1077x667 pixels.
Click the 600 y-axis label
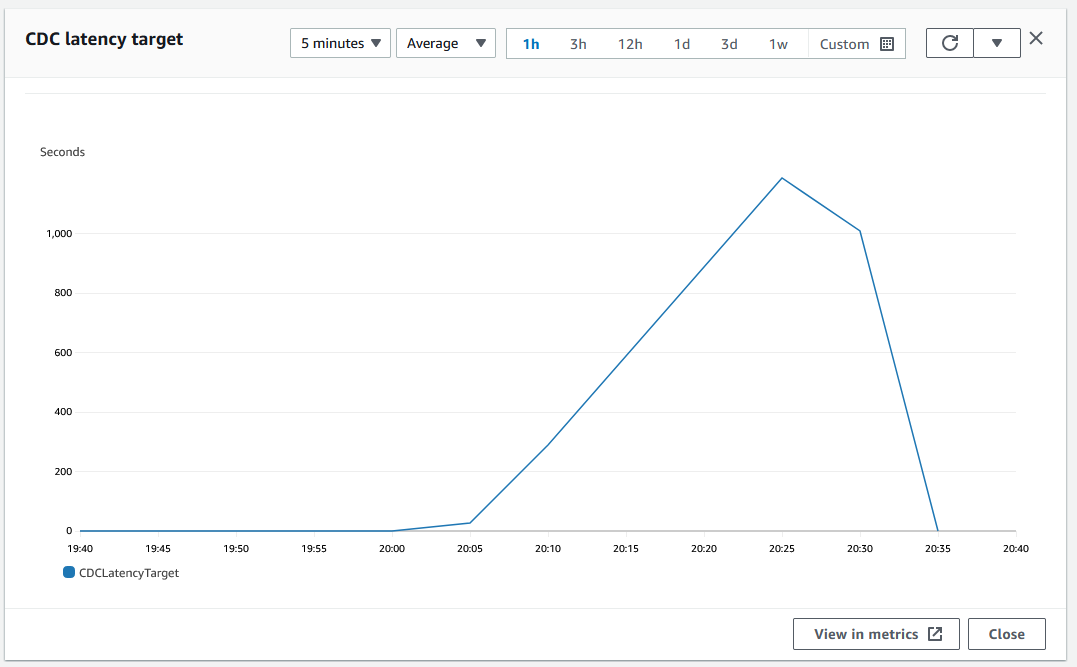[63, 352]
